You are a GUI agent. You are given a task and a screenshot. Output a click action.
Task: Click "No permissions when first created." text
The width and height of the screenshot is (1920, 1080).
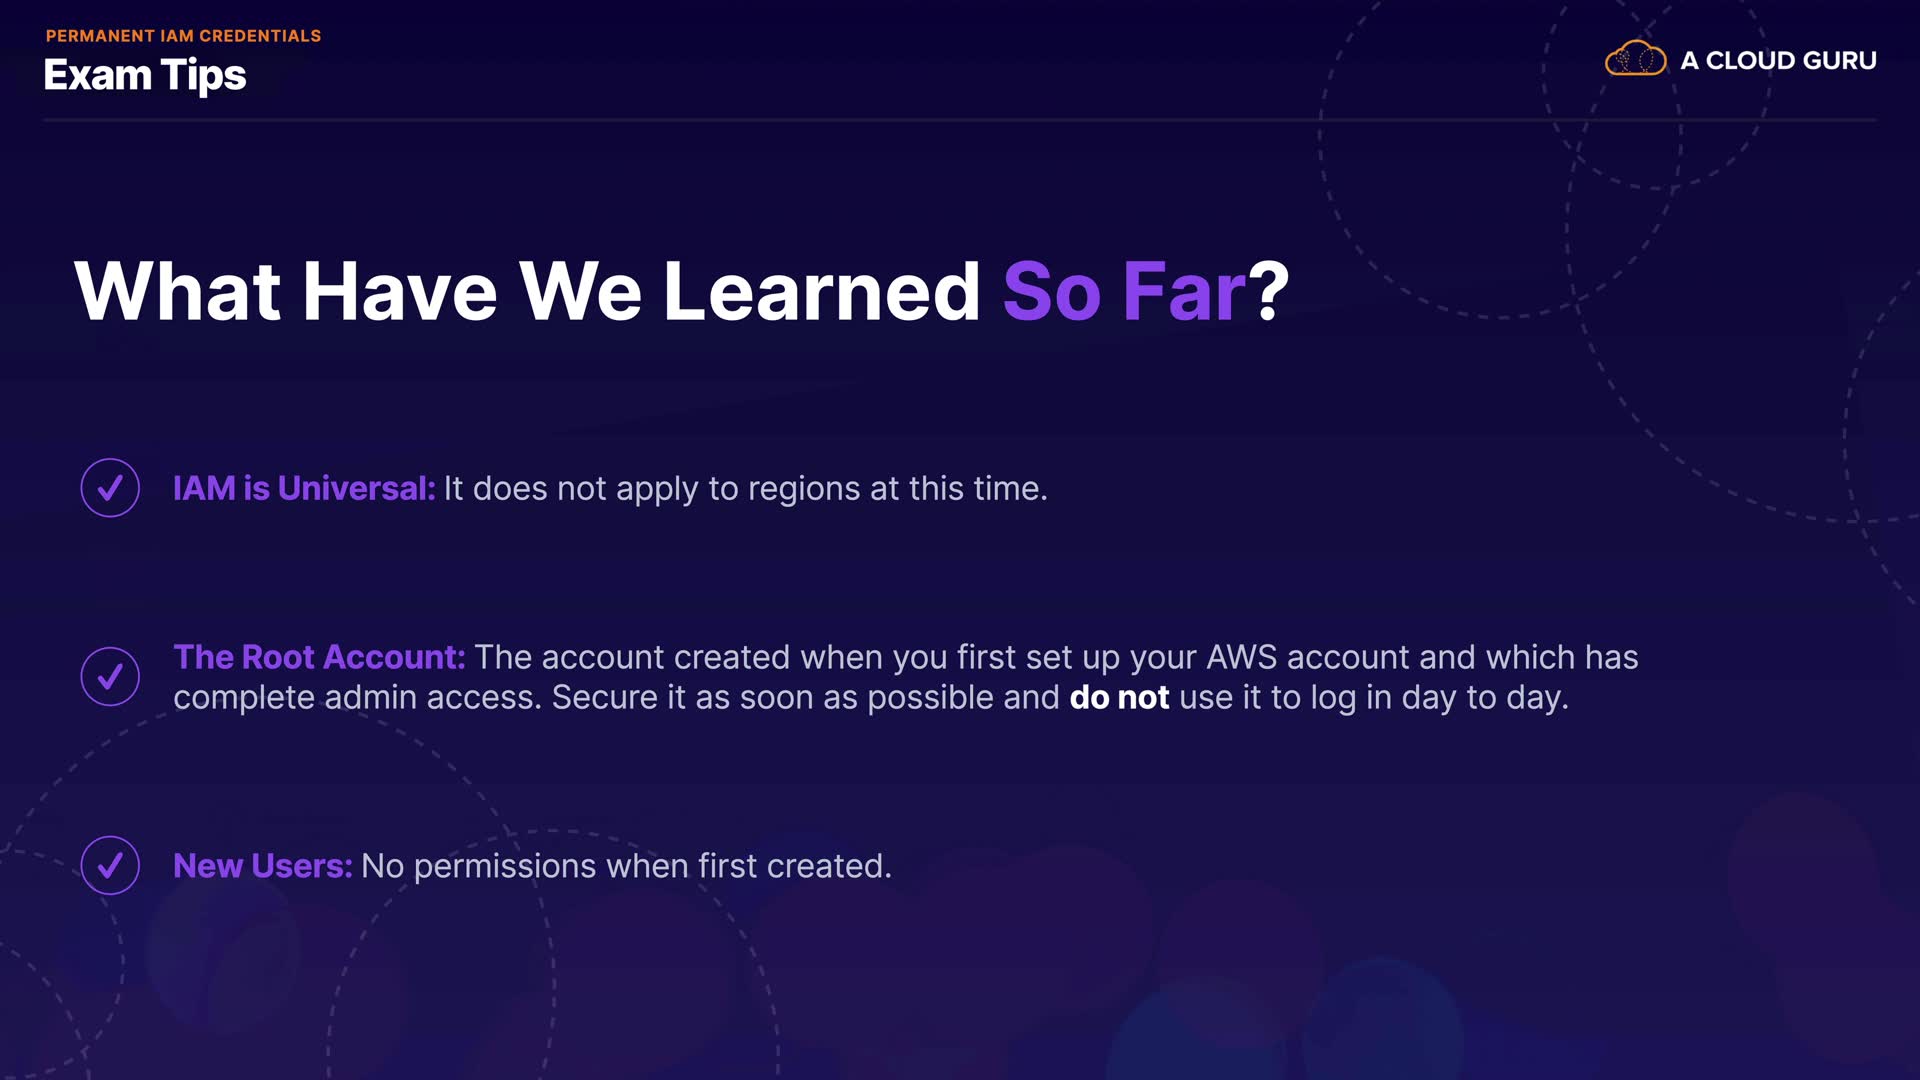click(x=626, y=866)
